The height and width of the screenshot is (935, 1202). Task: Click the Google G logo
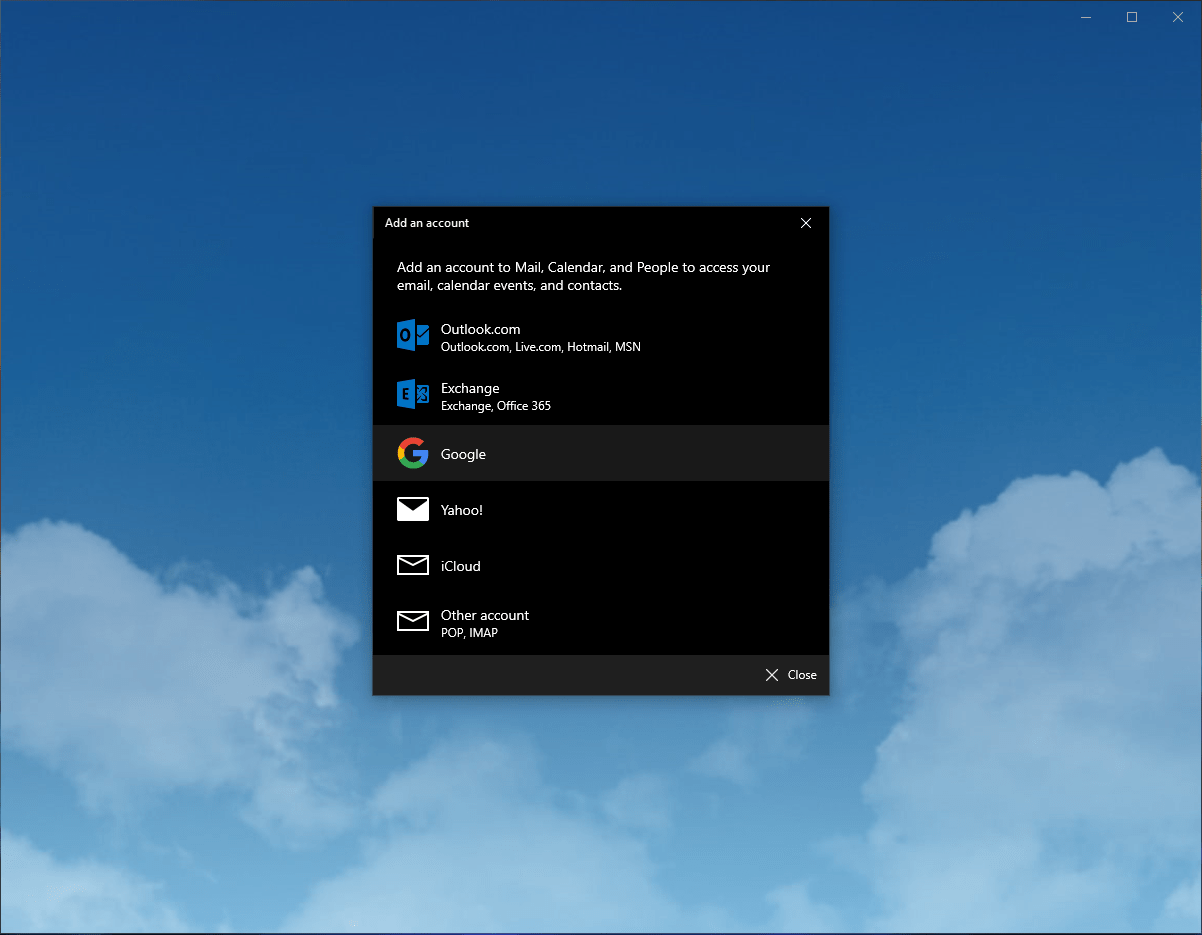(x=413, y=453)
